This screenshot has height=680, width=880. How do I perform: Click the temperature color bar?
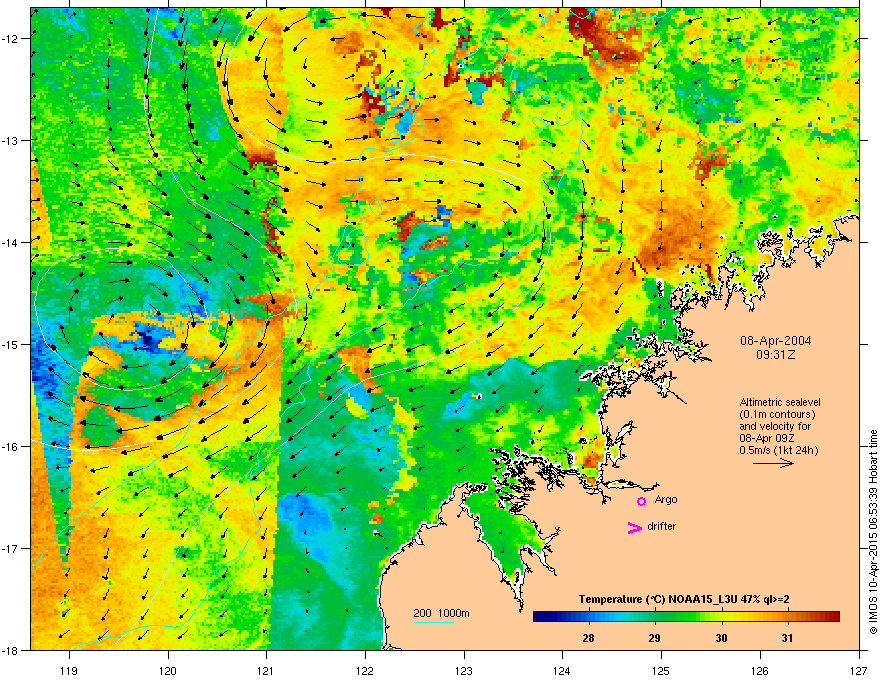[686, 617]
